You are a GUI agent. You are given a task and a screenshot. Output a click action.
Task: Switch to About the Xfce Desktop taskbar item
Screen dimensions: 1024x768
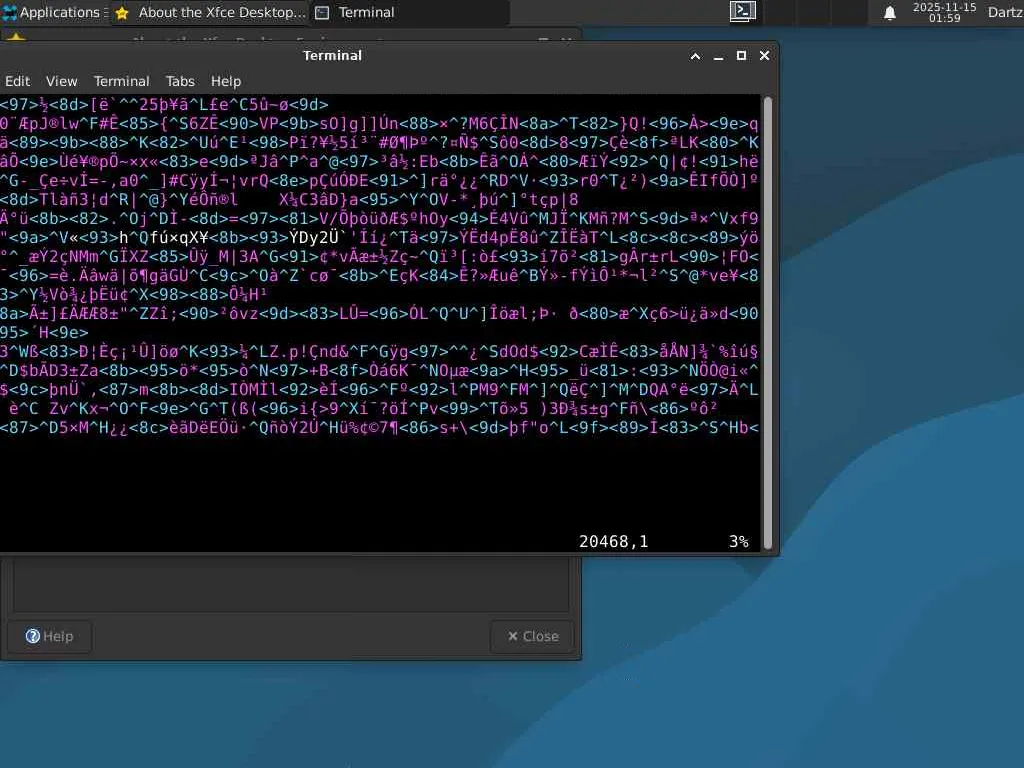pos(210,12)
